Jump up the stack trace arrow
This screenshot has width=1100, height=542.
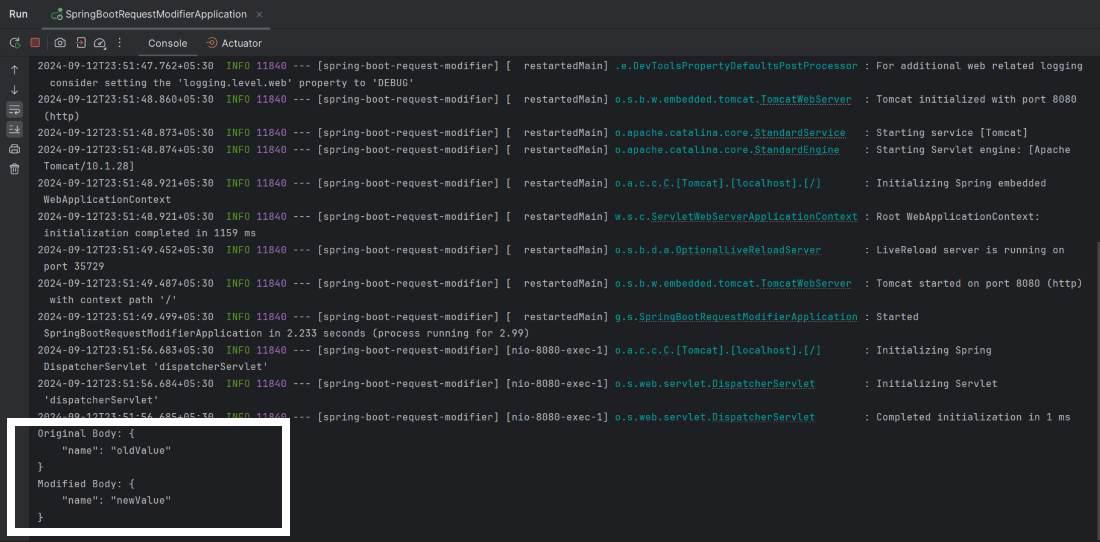(15, 69)
